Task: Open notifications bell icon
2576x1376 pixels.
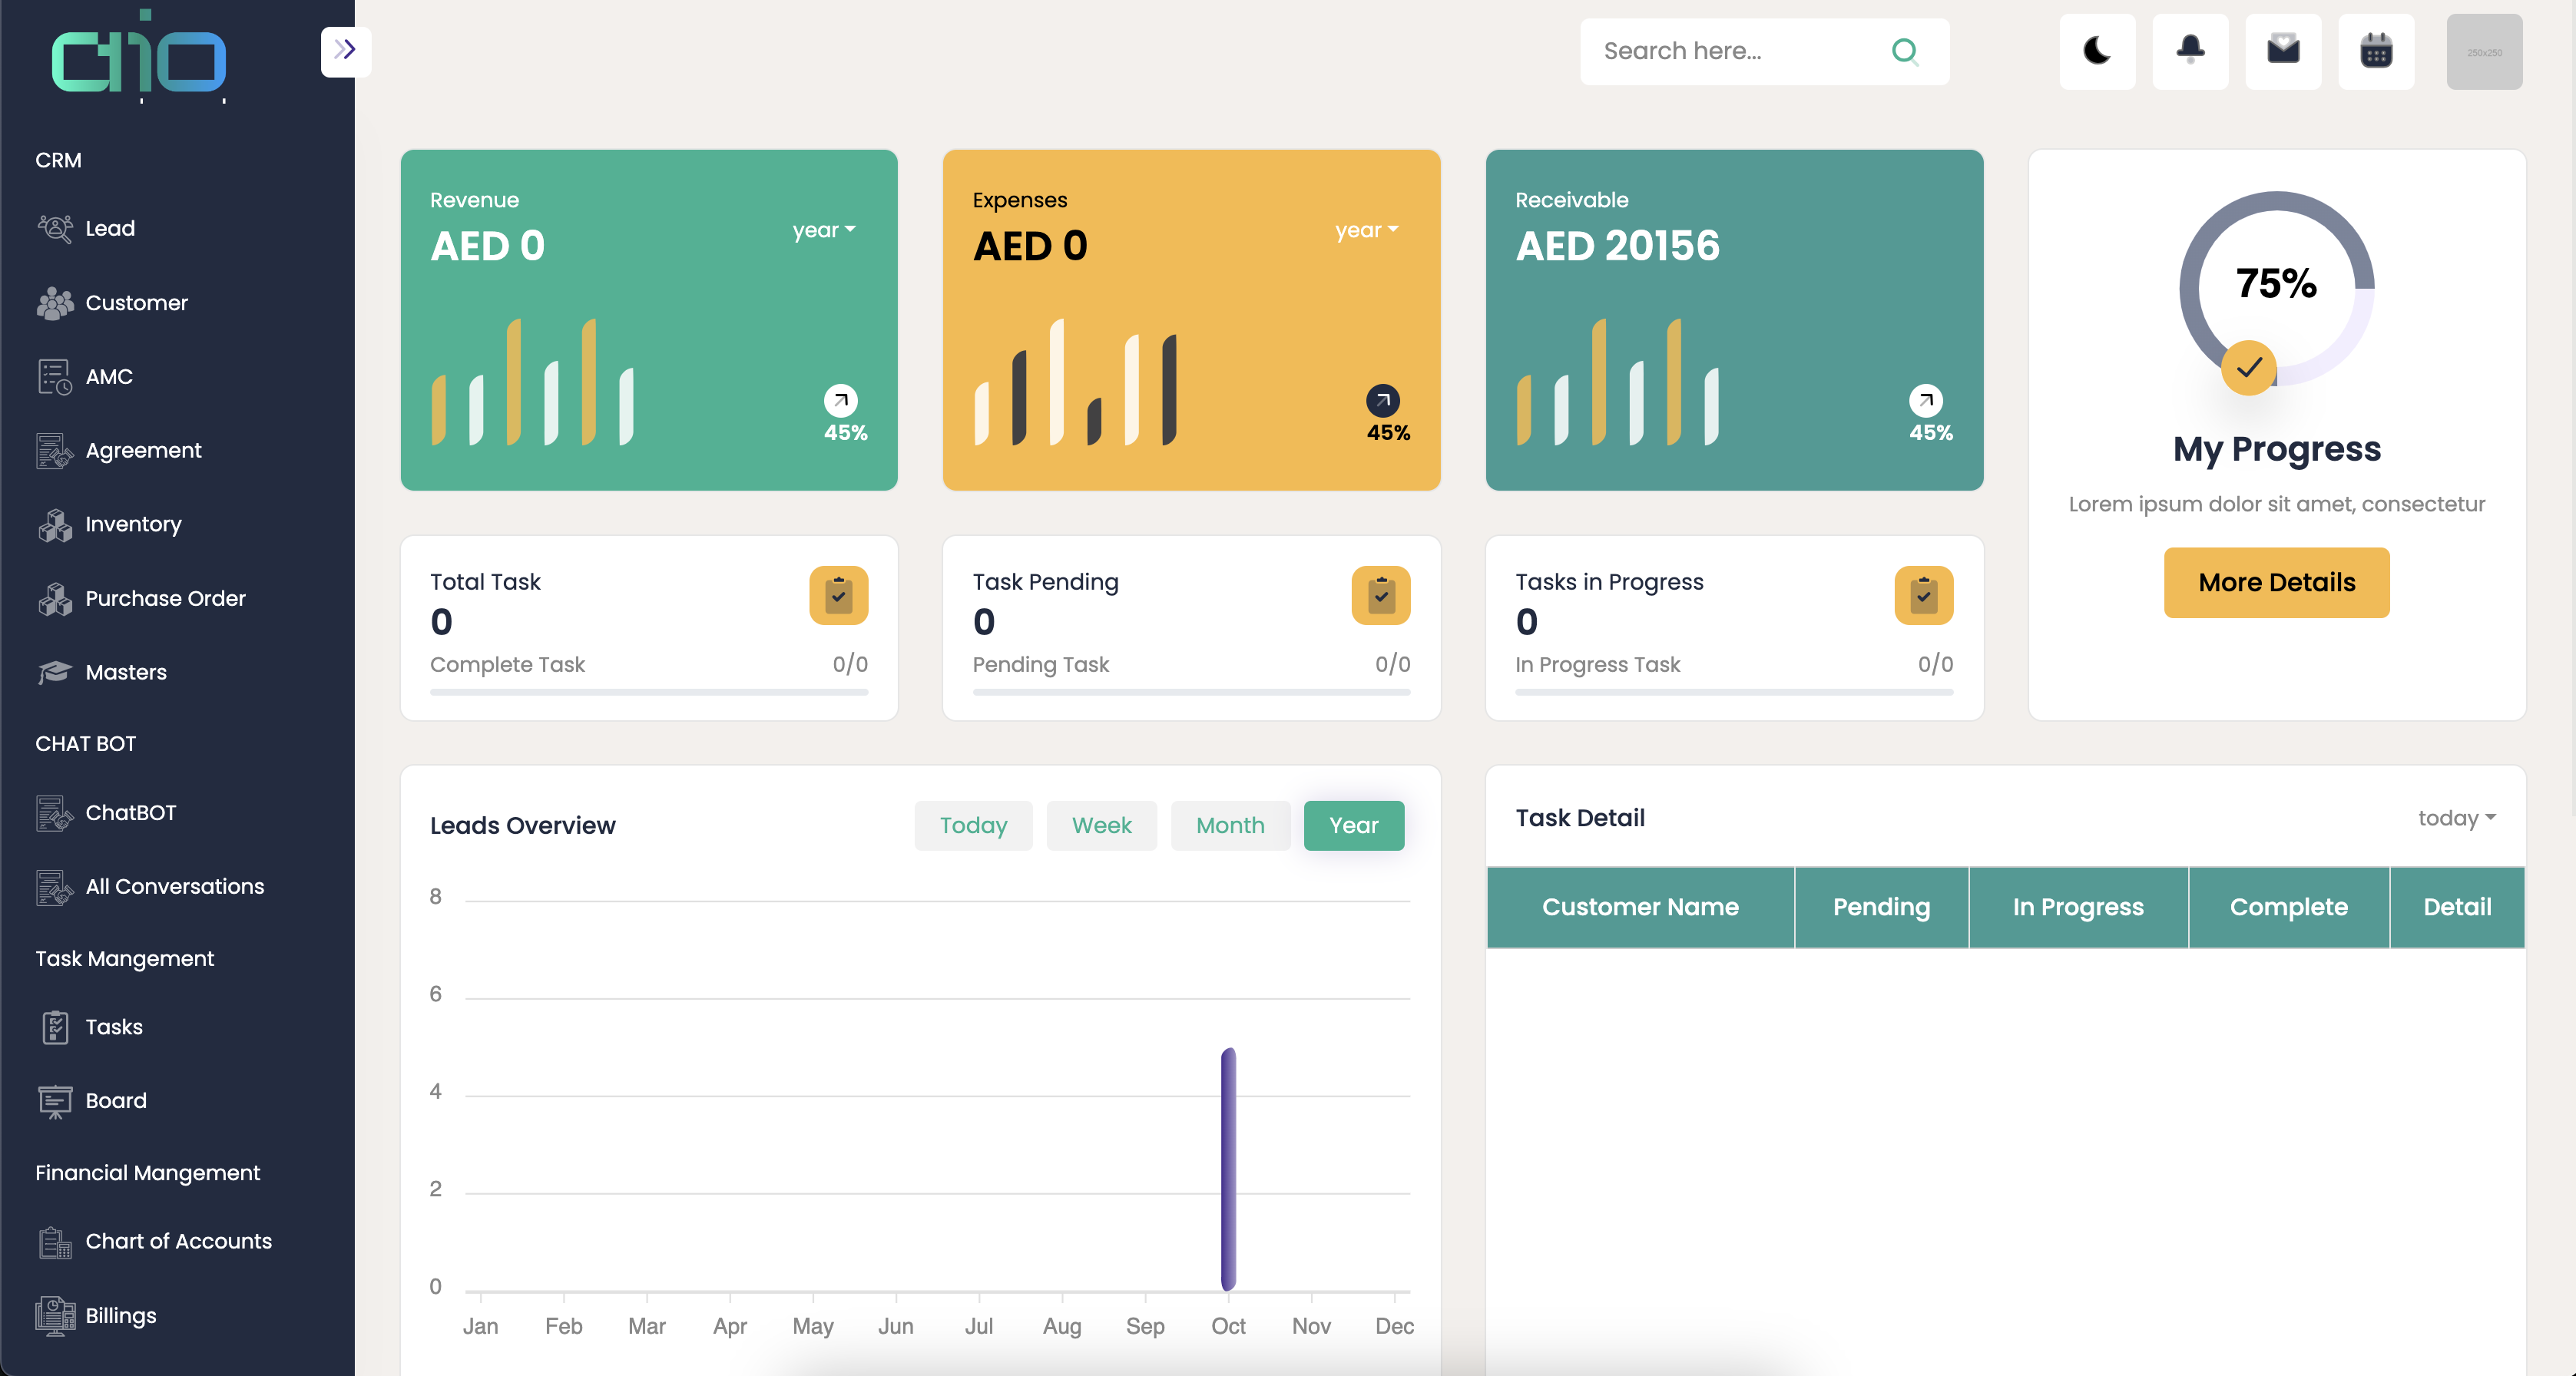Action: tap(2190, 51)
